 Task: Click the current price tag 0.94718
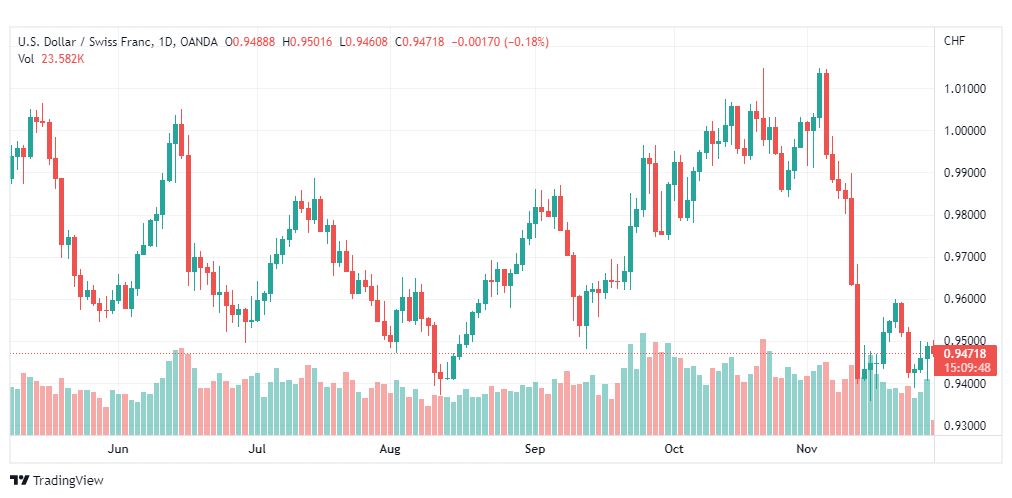click(x=964, y=353)
